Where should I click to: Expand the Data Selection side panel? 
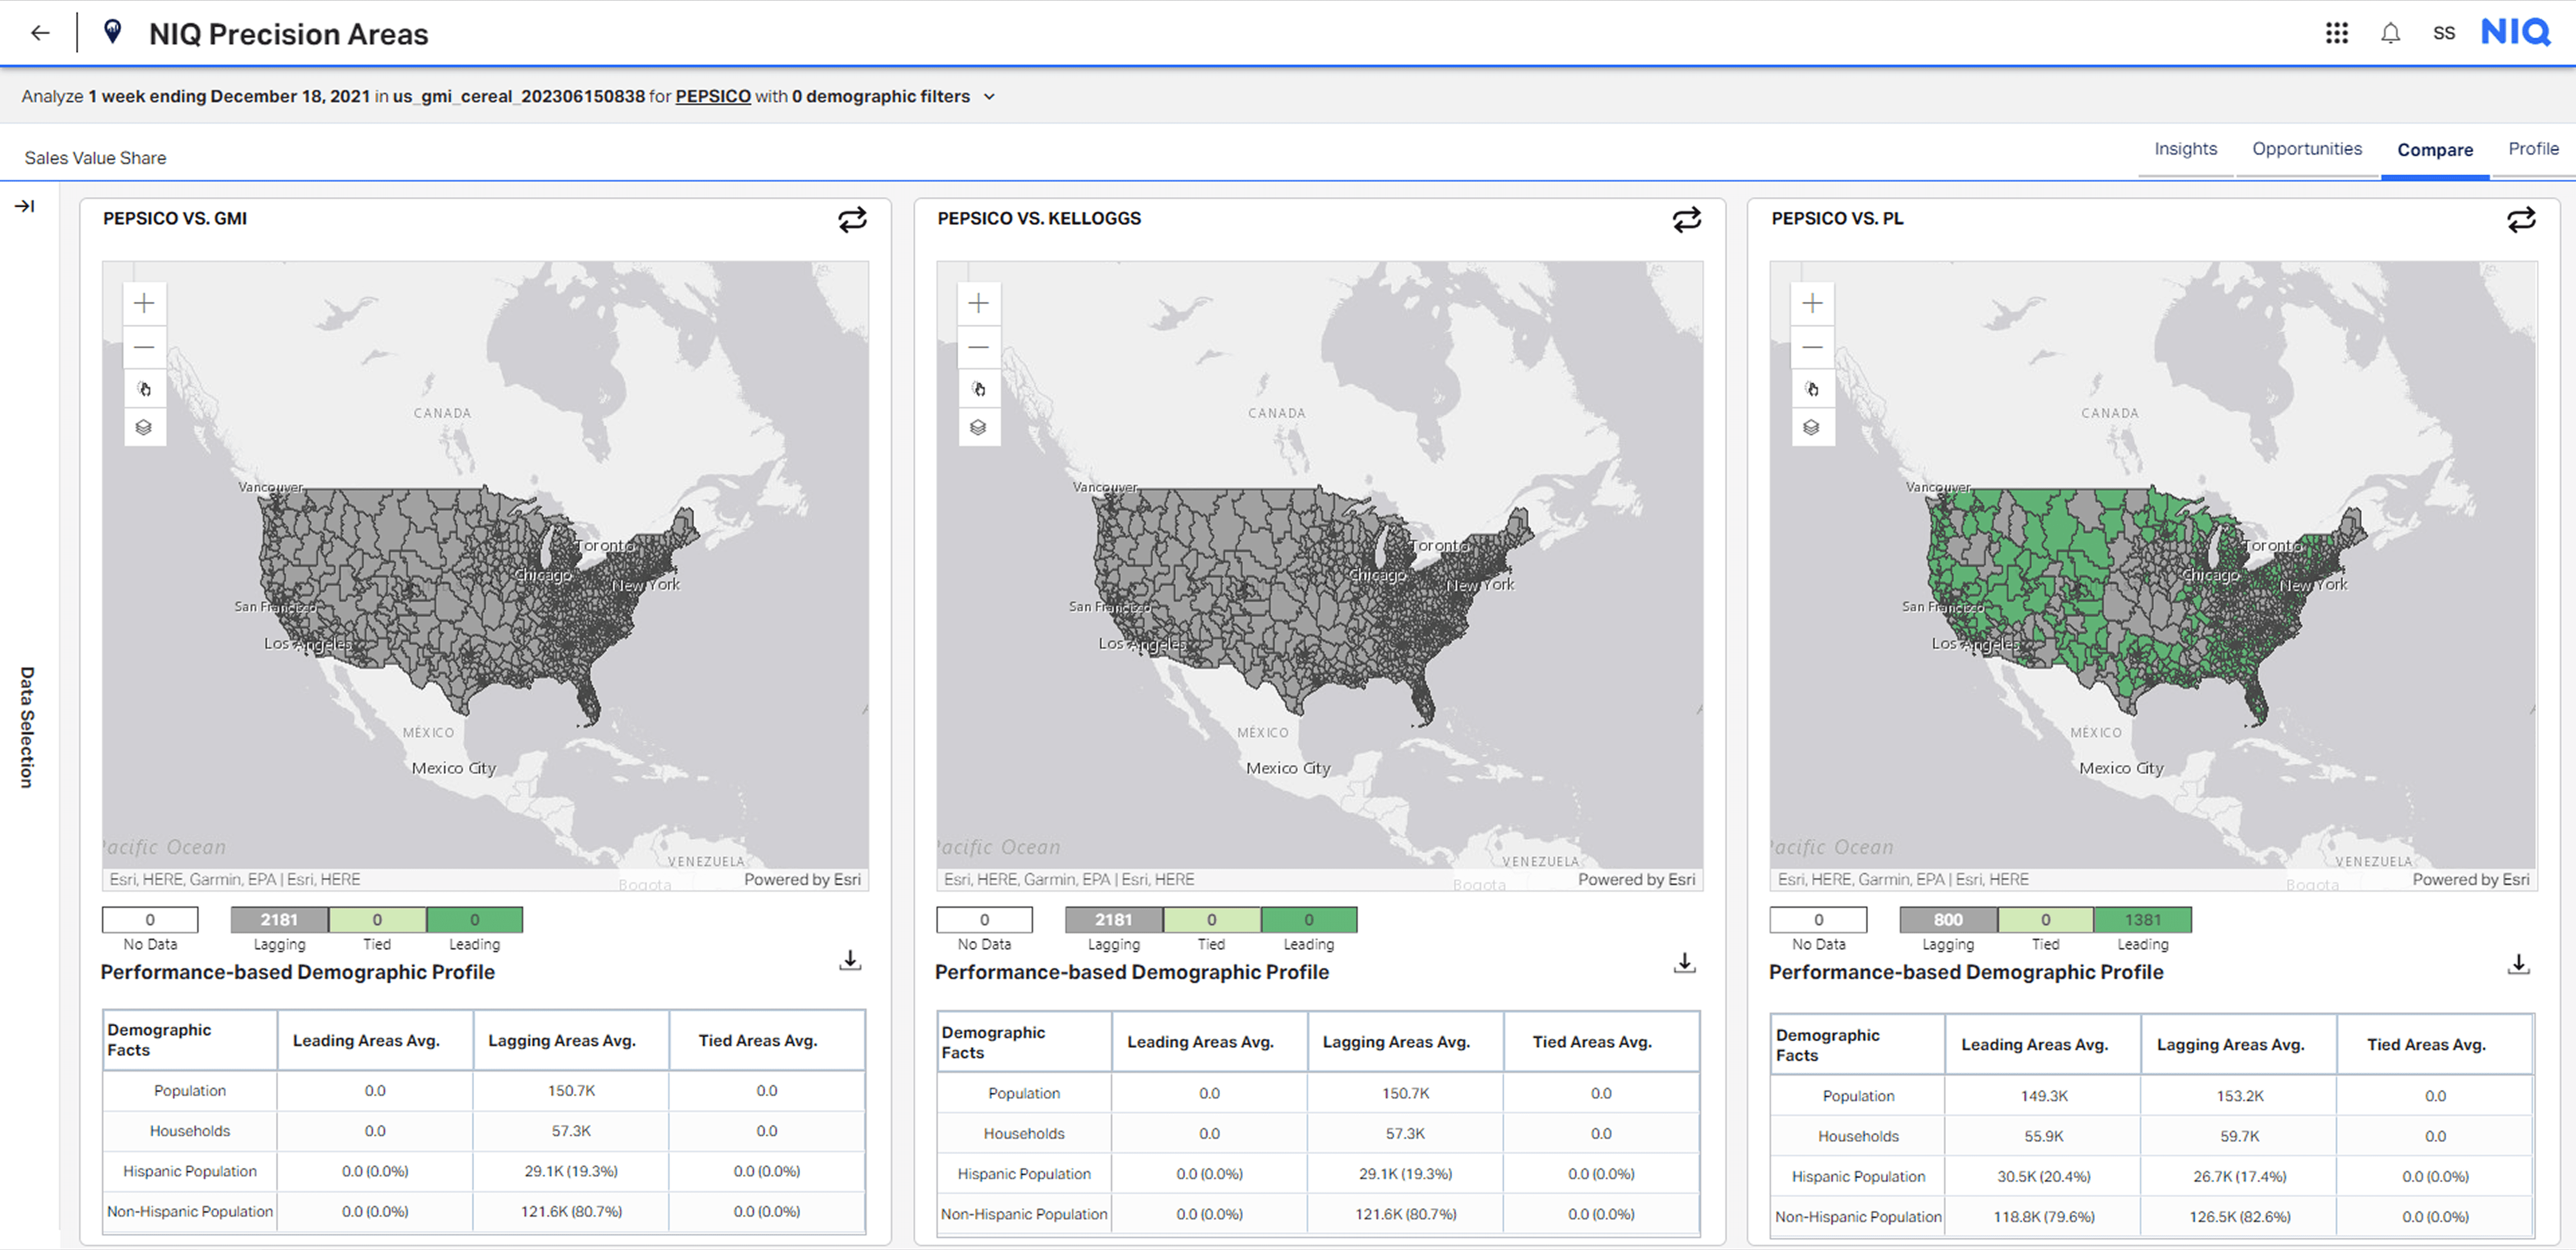coord(25,206)
